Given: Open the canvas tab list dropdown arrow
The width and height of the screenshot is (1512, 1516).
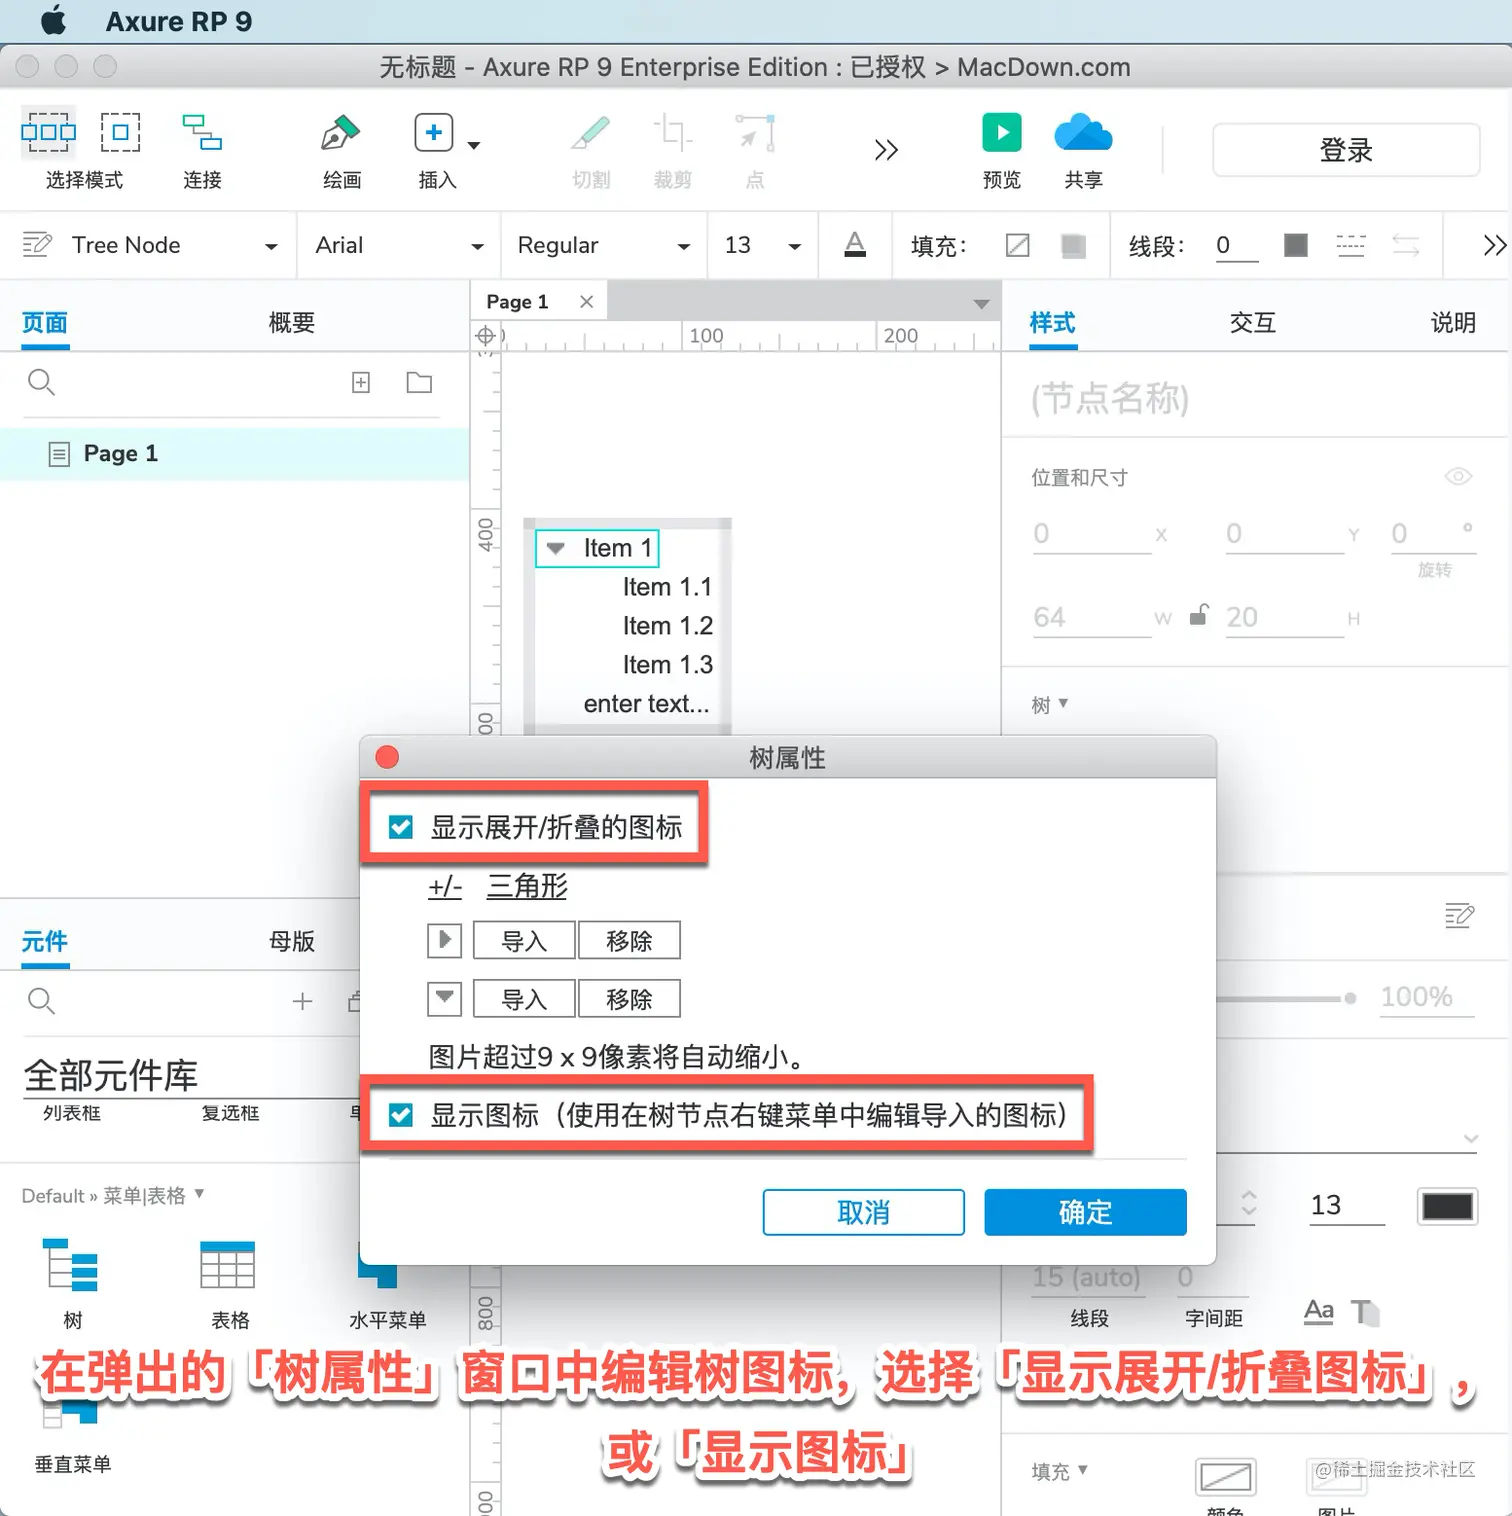Looking at the screenshot, I should 981,303.
